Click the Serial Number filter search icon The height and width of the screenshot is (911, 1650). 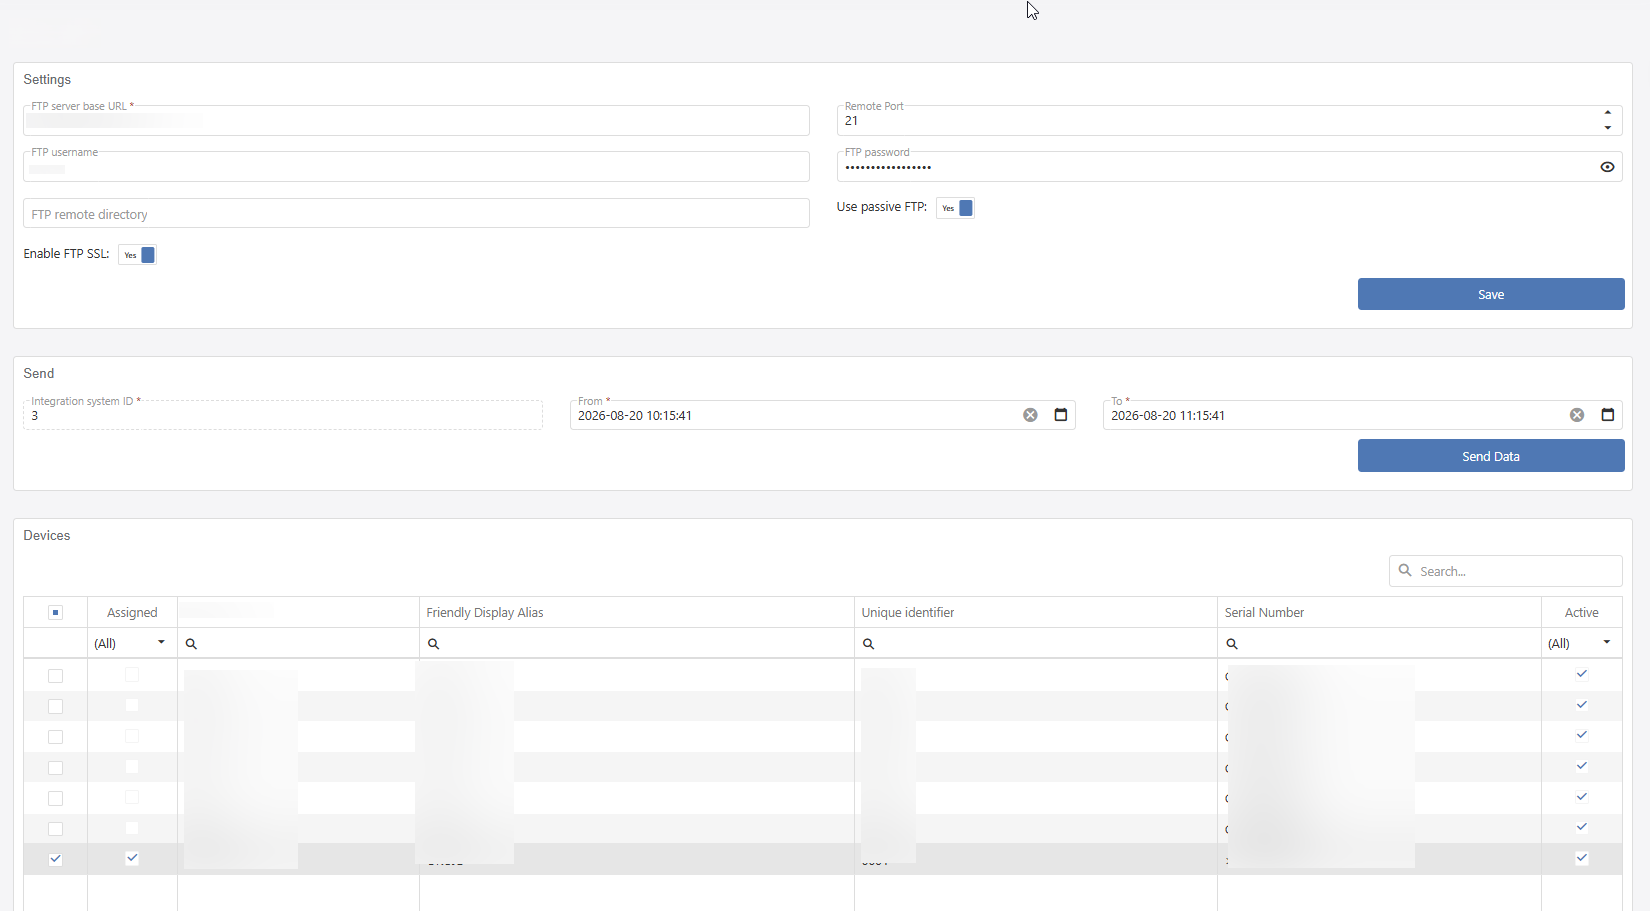coord(1232,644)
